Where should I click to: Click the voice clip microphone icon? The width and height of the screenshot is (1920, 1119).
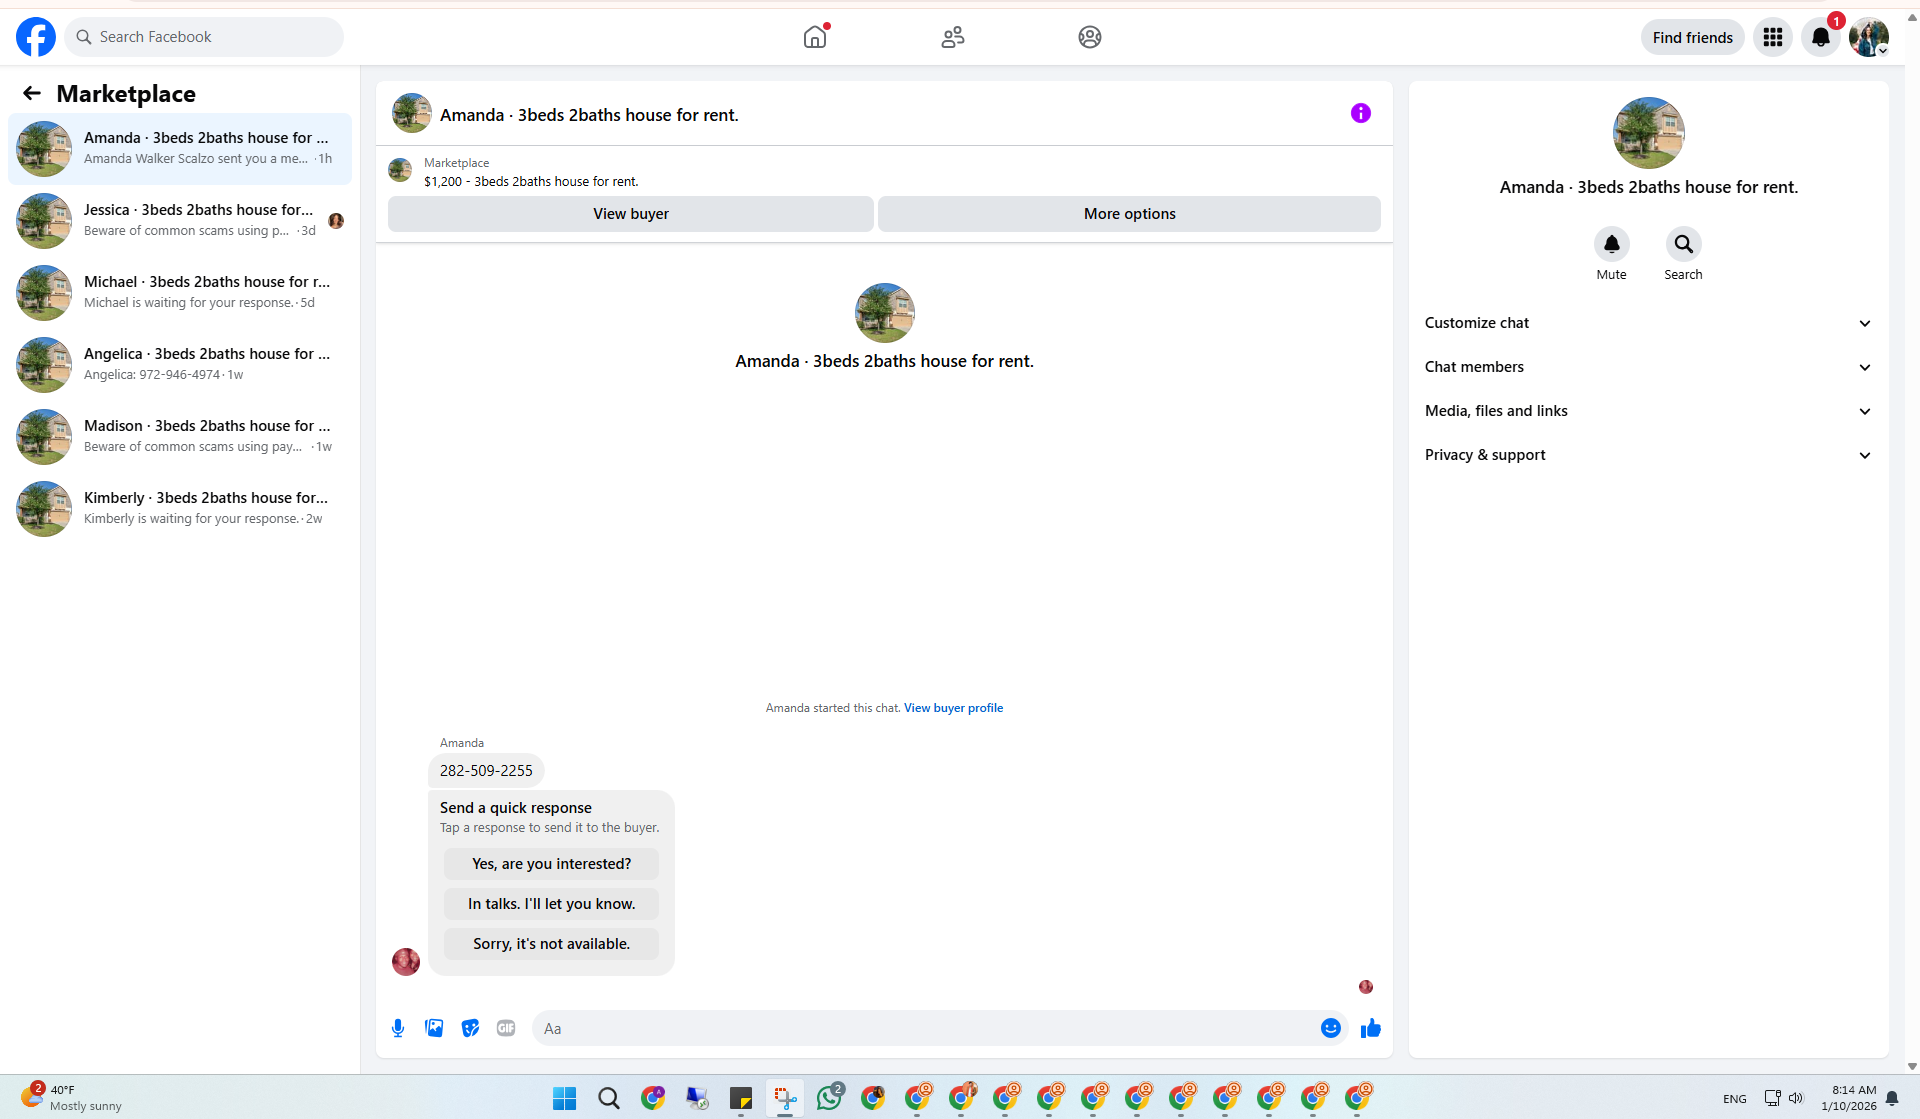398,1028
